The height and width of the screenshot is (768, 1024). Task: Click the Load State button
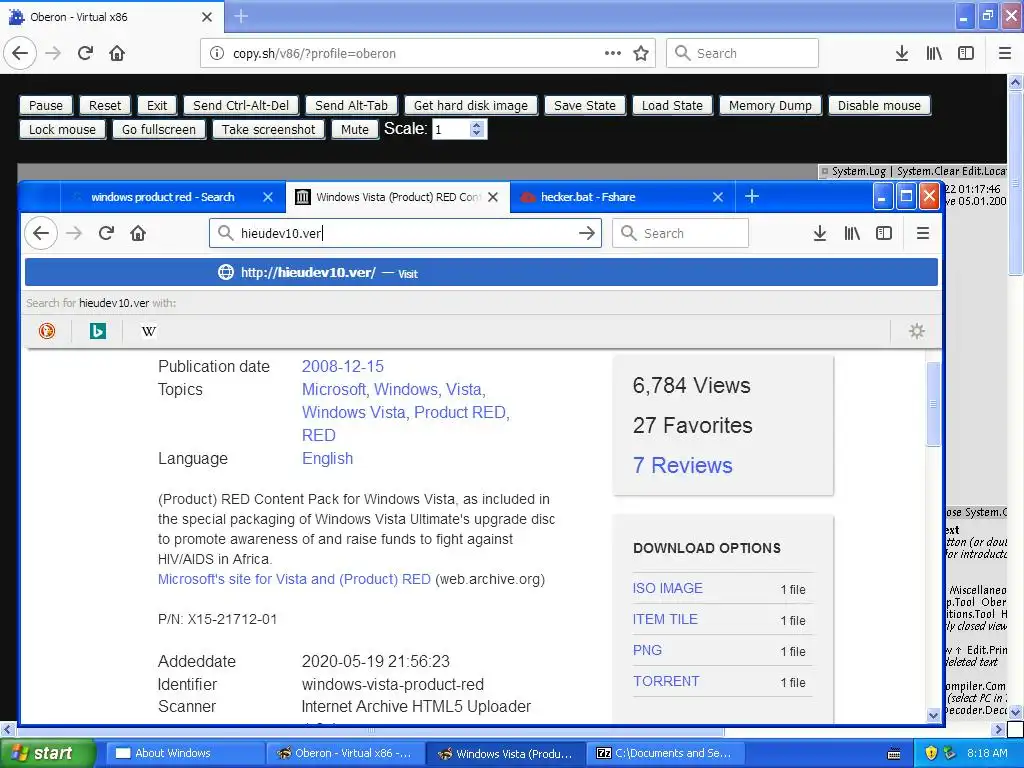672,105
